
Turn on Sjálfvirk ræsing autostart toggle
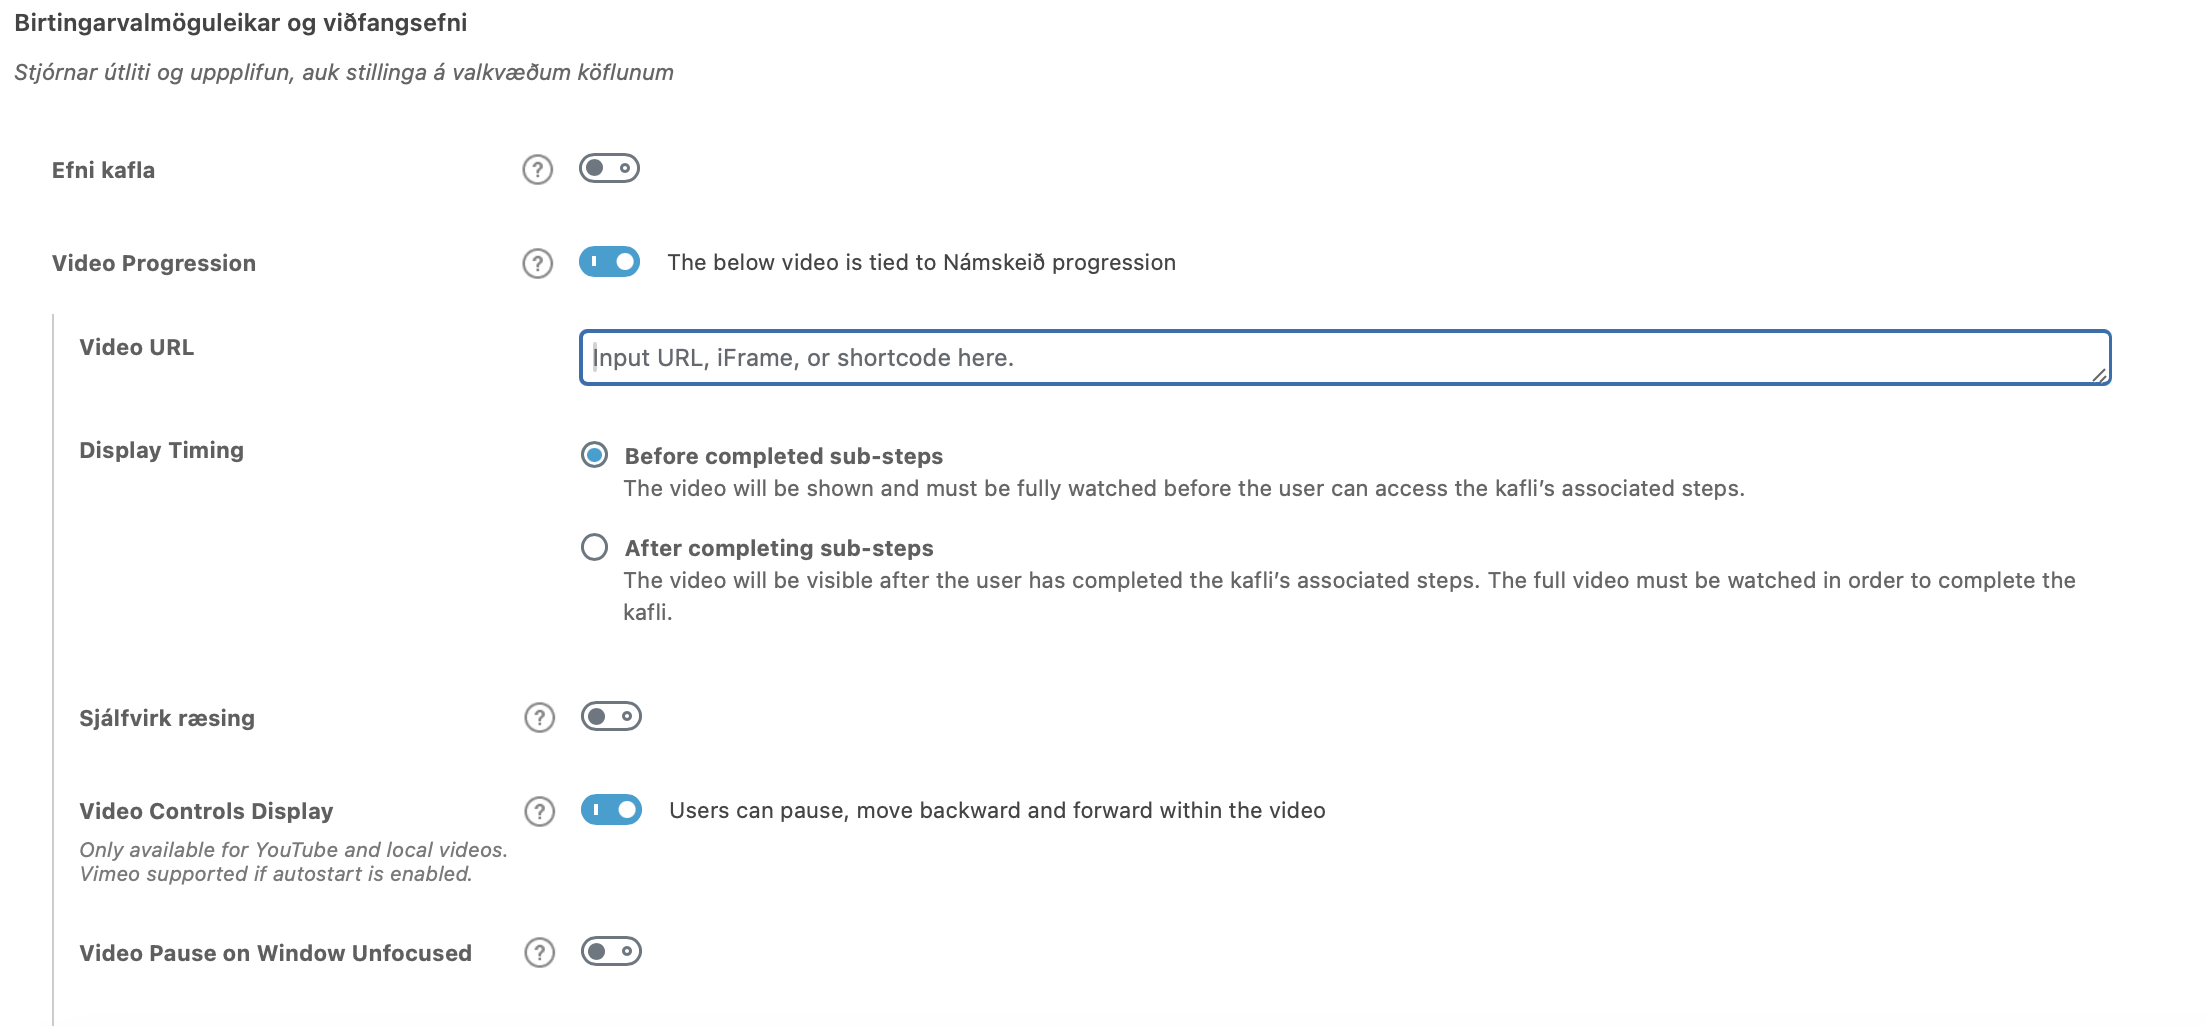(611, 716)
